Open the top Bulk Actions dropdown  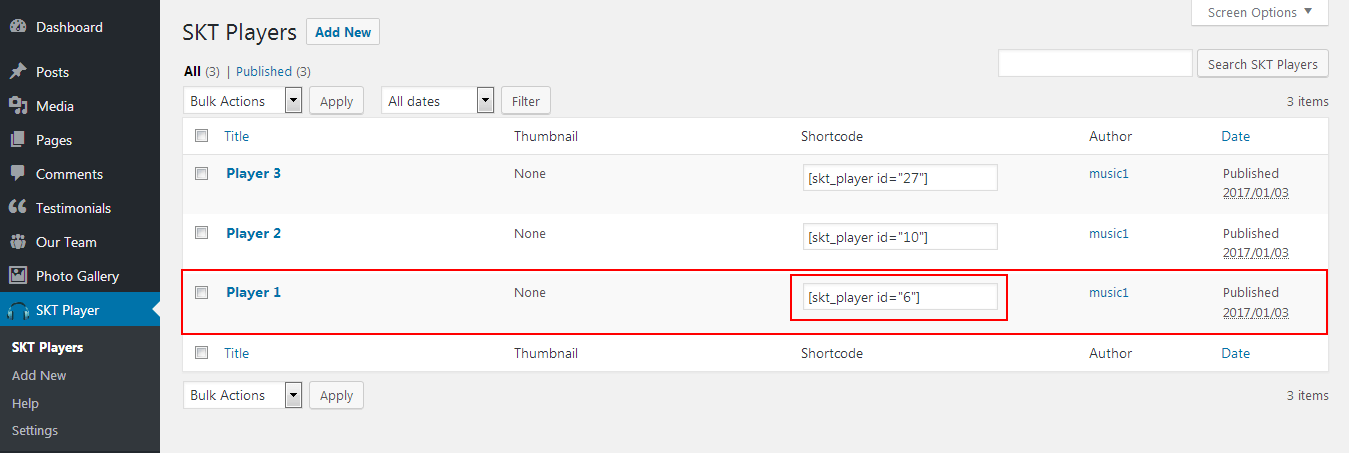[243, 101]
